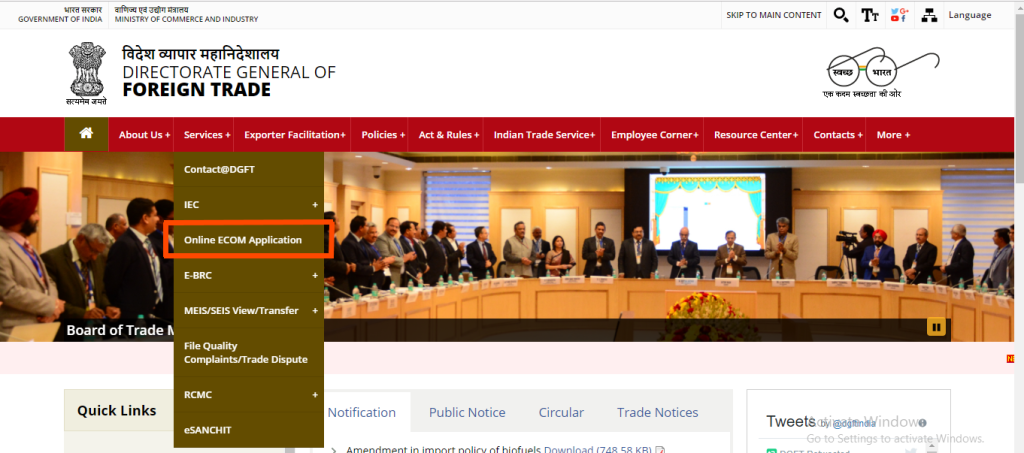Viewport: 1024px width, 453px height.
Task: Select MEIS/SEIS View/Transfer menu entry
Action: point(249,311)
